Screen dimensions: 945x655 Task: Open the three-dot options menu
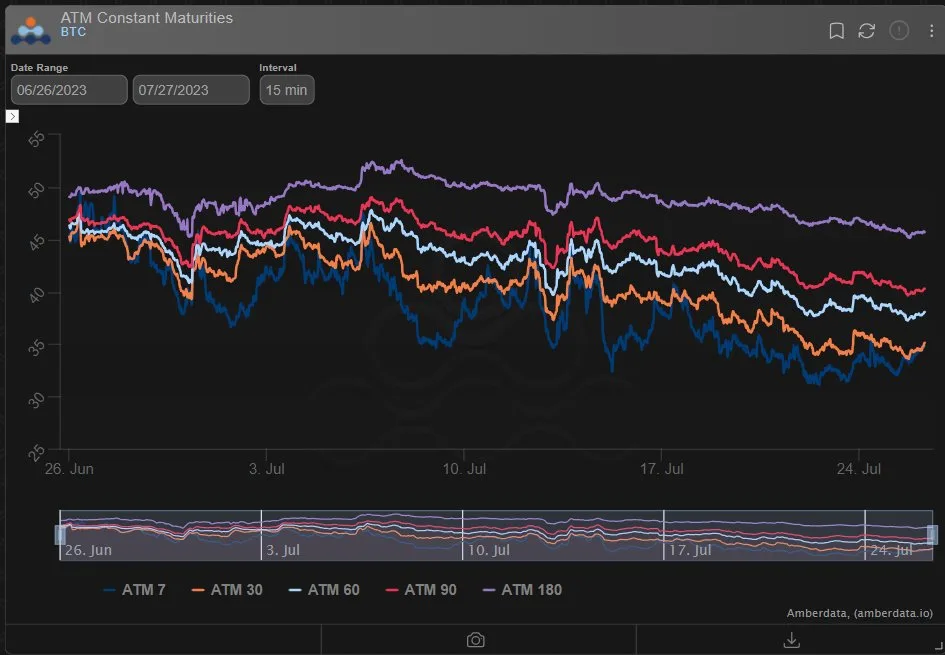(x=931, y=31)
